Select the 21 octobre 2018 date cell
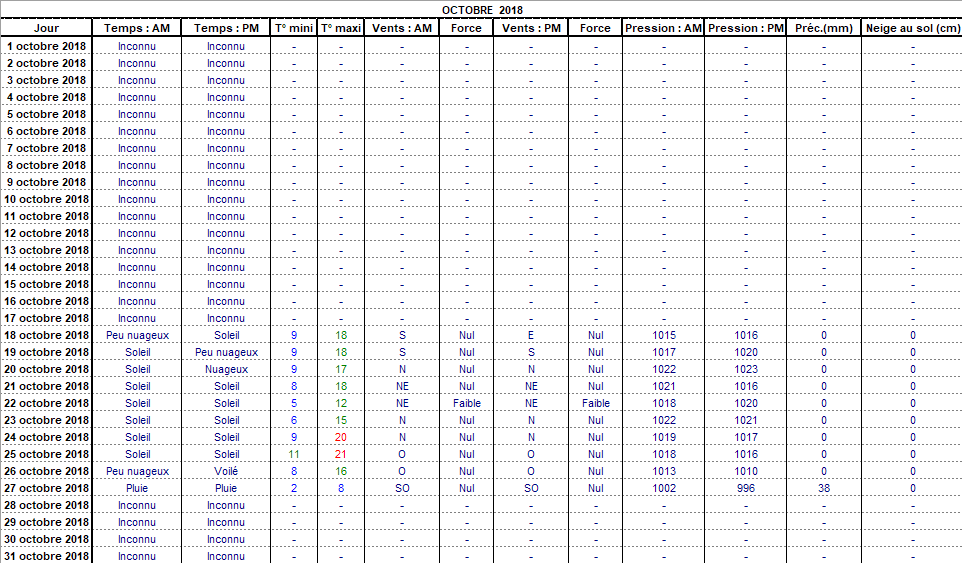This screenshot has width=962, height=563. click(47, 386)
